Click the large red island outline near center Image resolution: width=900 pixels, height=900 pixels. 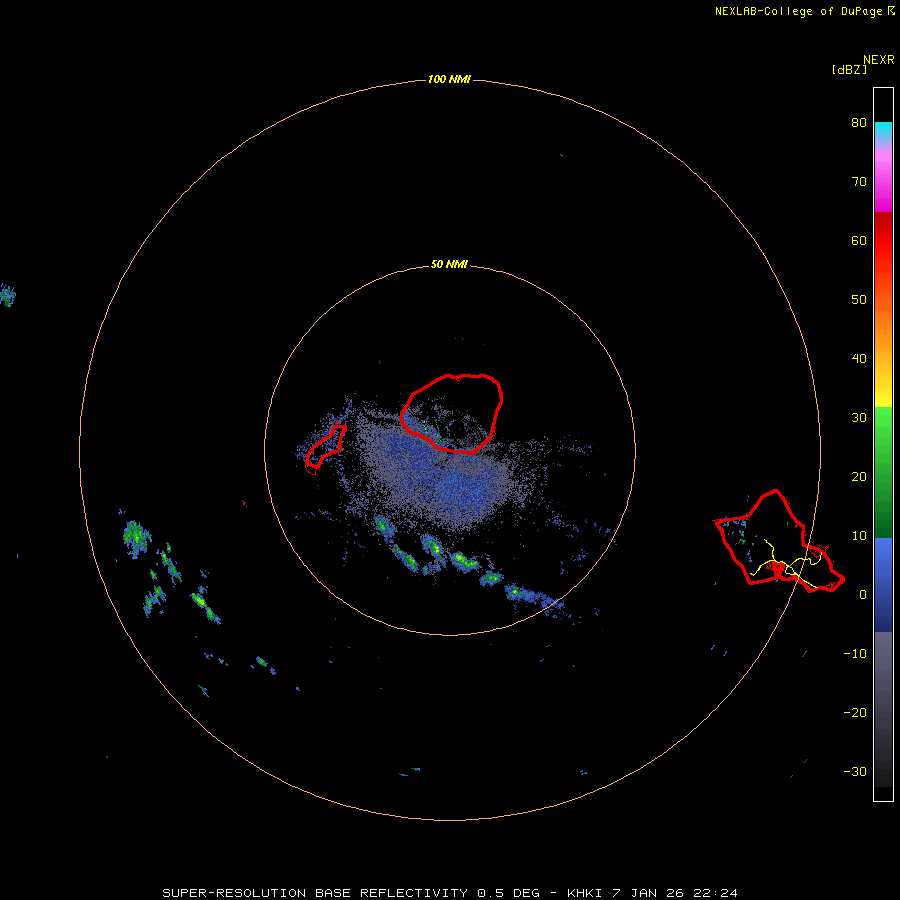coord(452,413)
